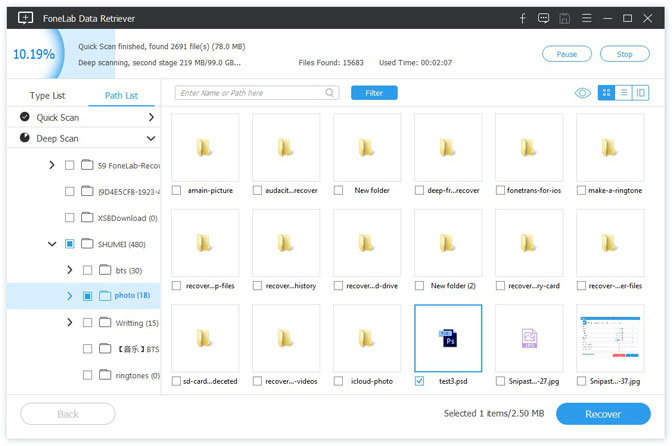Switch to the Type List tab
The image size is (672, 446).
click(48, 96)
